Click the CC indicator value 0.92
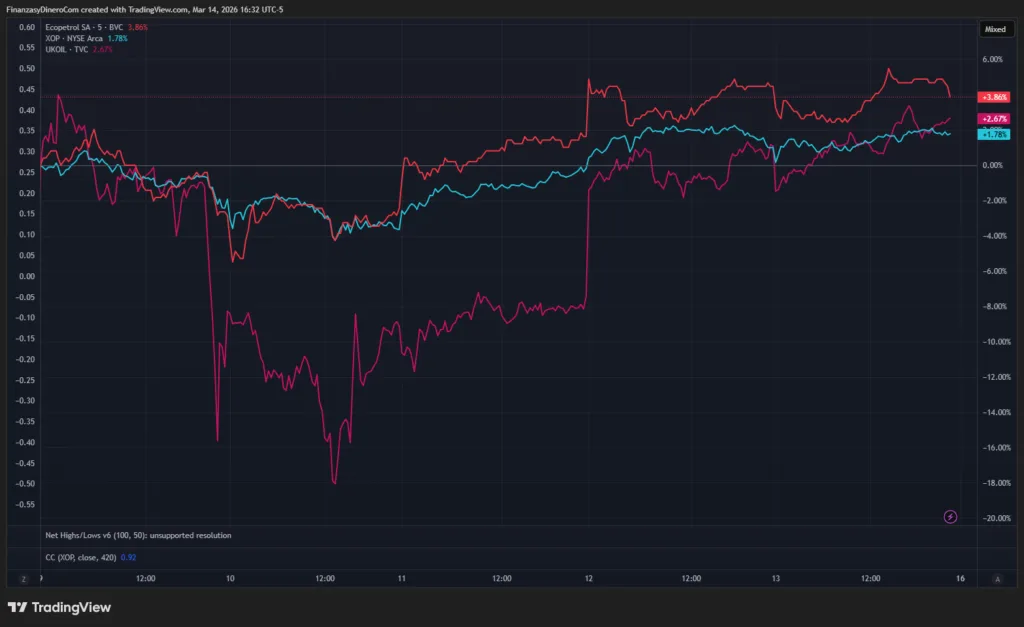This screenshot has height=627, width=1024. click(128, 555)
